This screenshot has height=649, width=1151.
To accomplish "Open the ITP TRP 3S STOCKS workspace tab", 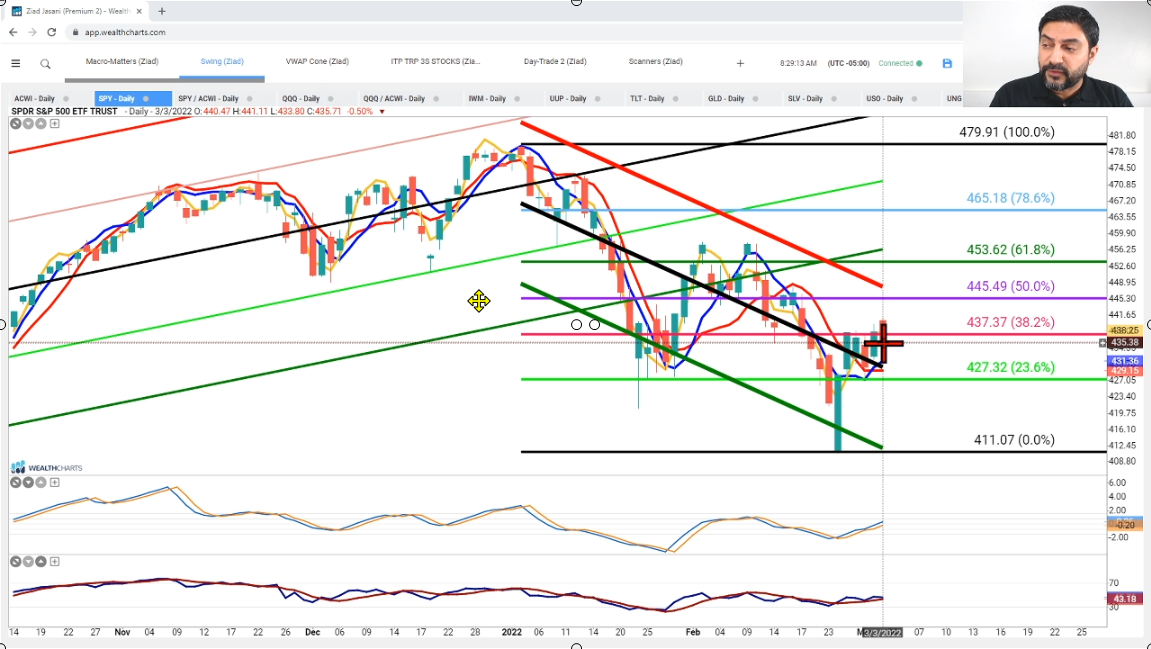I will (x=435, y=62).
